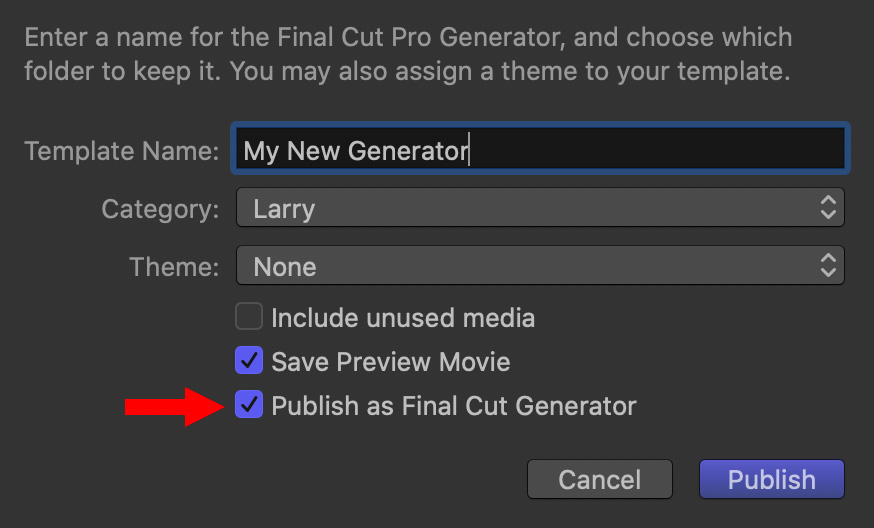This screenshot has height=528, width=874.
Task: Enable the Include unused media checkbox
Action: tap(249, 318)
